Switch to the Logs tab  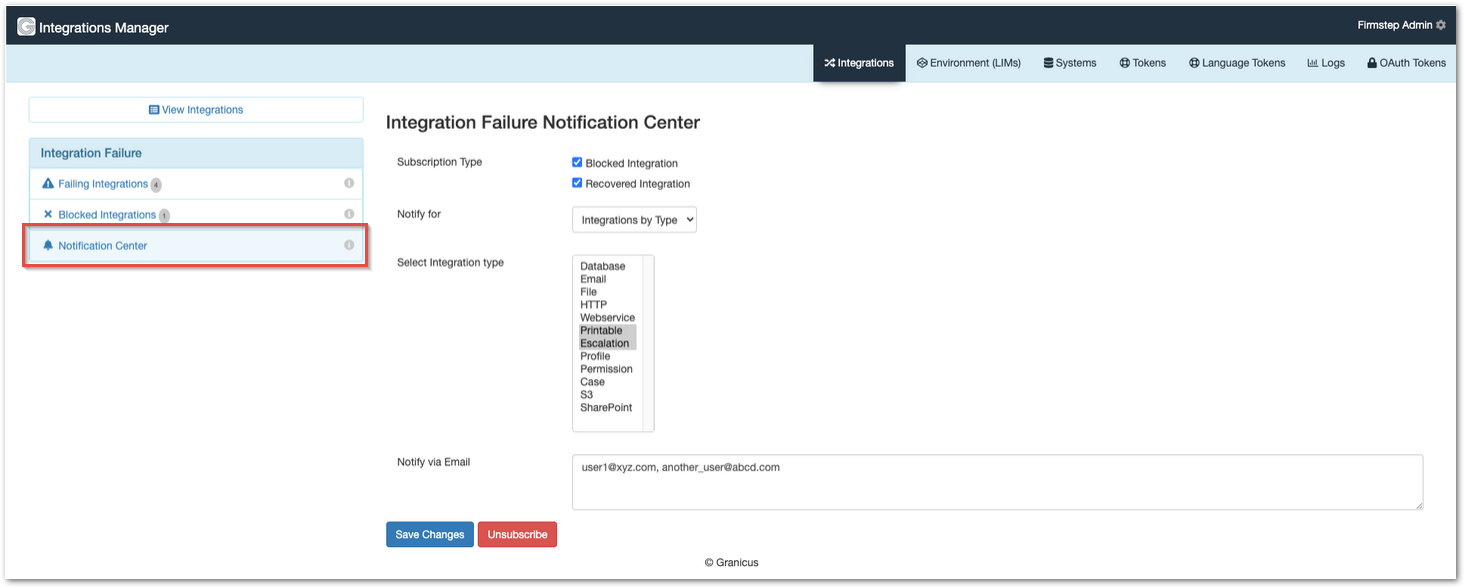pyautogui.click(x=1326, y=63)
